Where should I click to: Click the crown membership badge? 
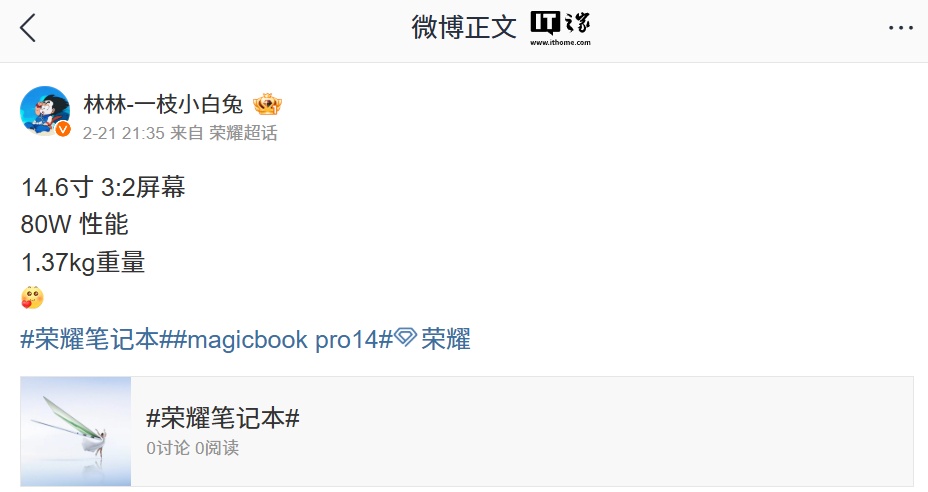tap(267, 105)
